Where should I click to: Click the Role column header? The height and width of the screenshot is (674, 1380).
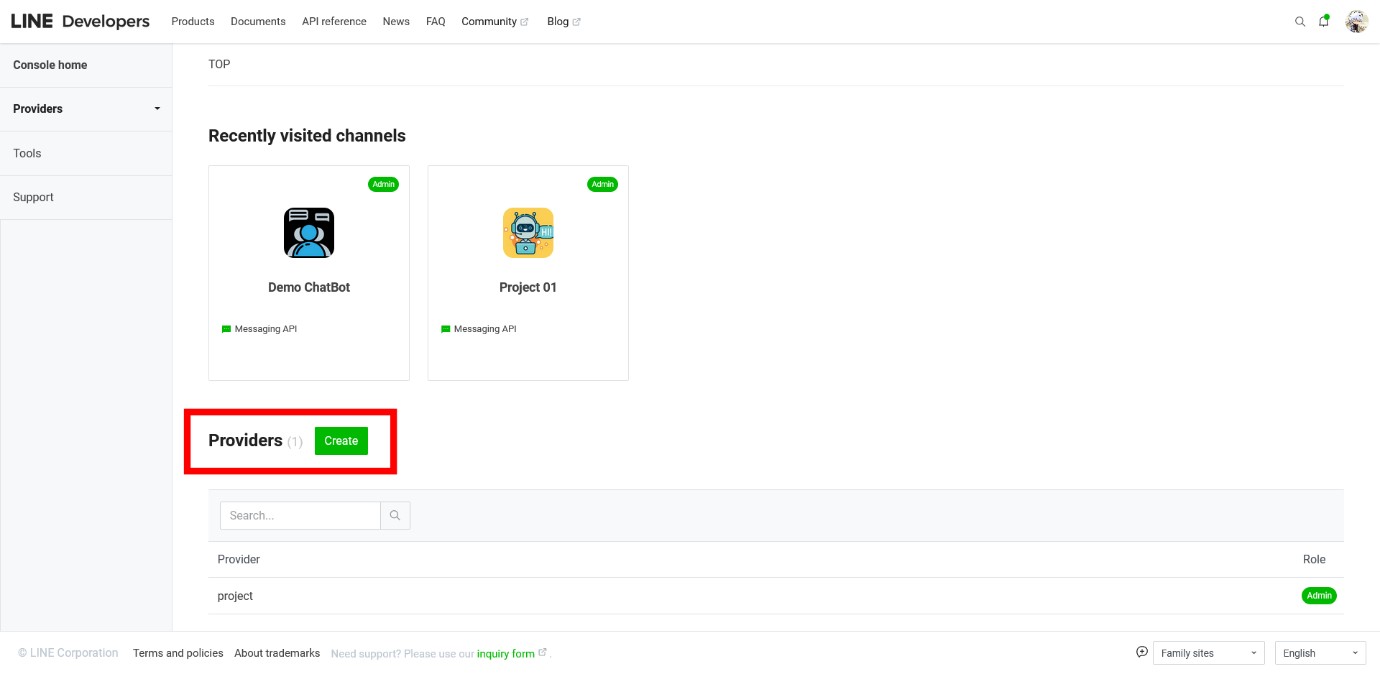[1314, 559]
